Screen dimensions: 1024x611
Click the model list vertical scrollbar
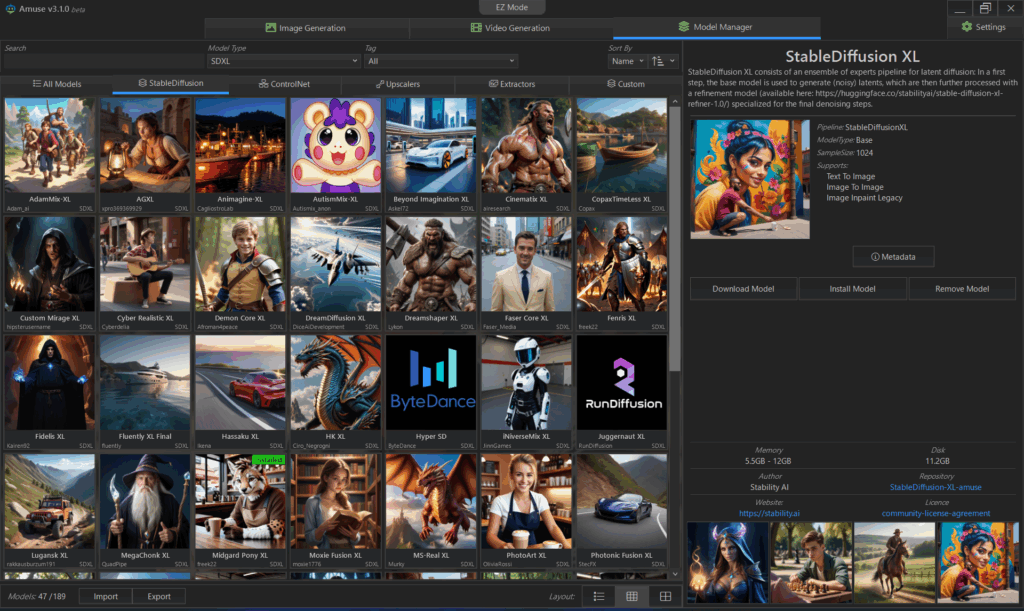[675, 240]
